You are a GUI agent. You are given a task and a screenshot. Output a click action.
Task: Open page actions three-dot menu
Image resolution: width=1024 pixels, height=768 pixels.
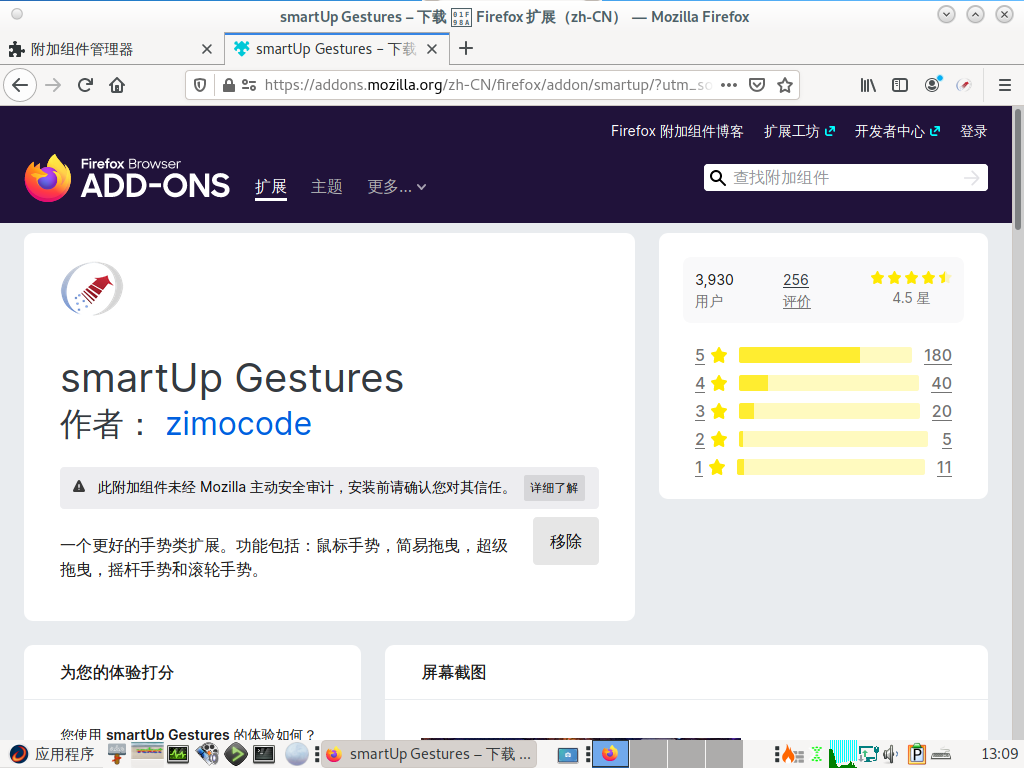[729, 85]
